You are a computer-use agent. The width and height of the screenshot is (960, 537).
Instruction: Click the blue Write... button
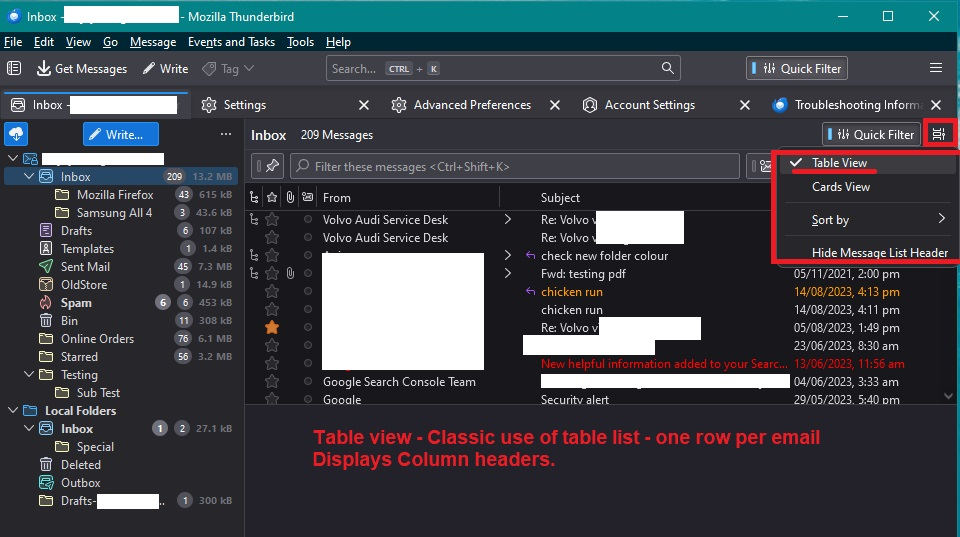tap(120, 134)
